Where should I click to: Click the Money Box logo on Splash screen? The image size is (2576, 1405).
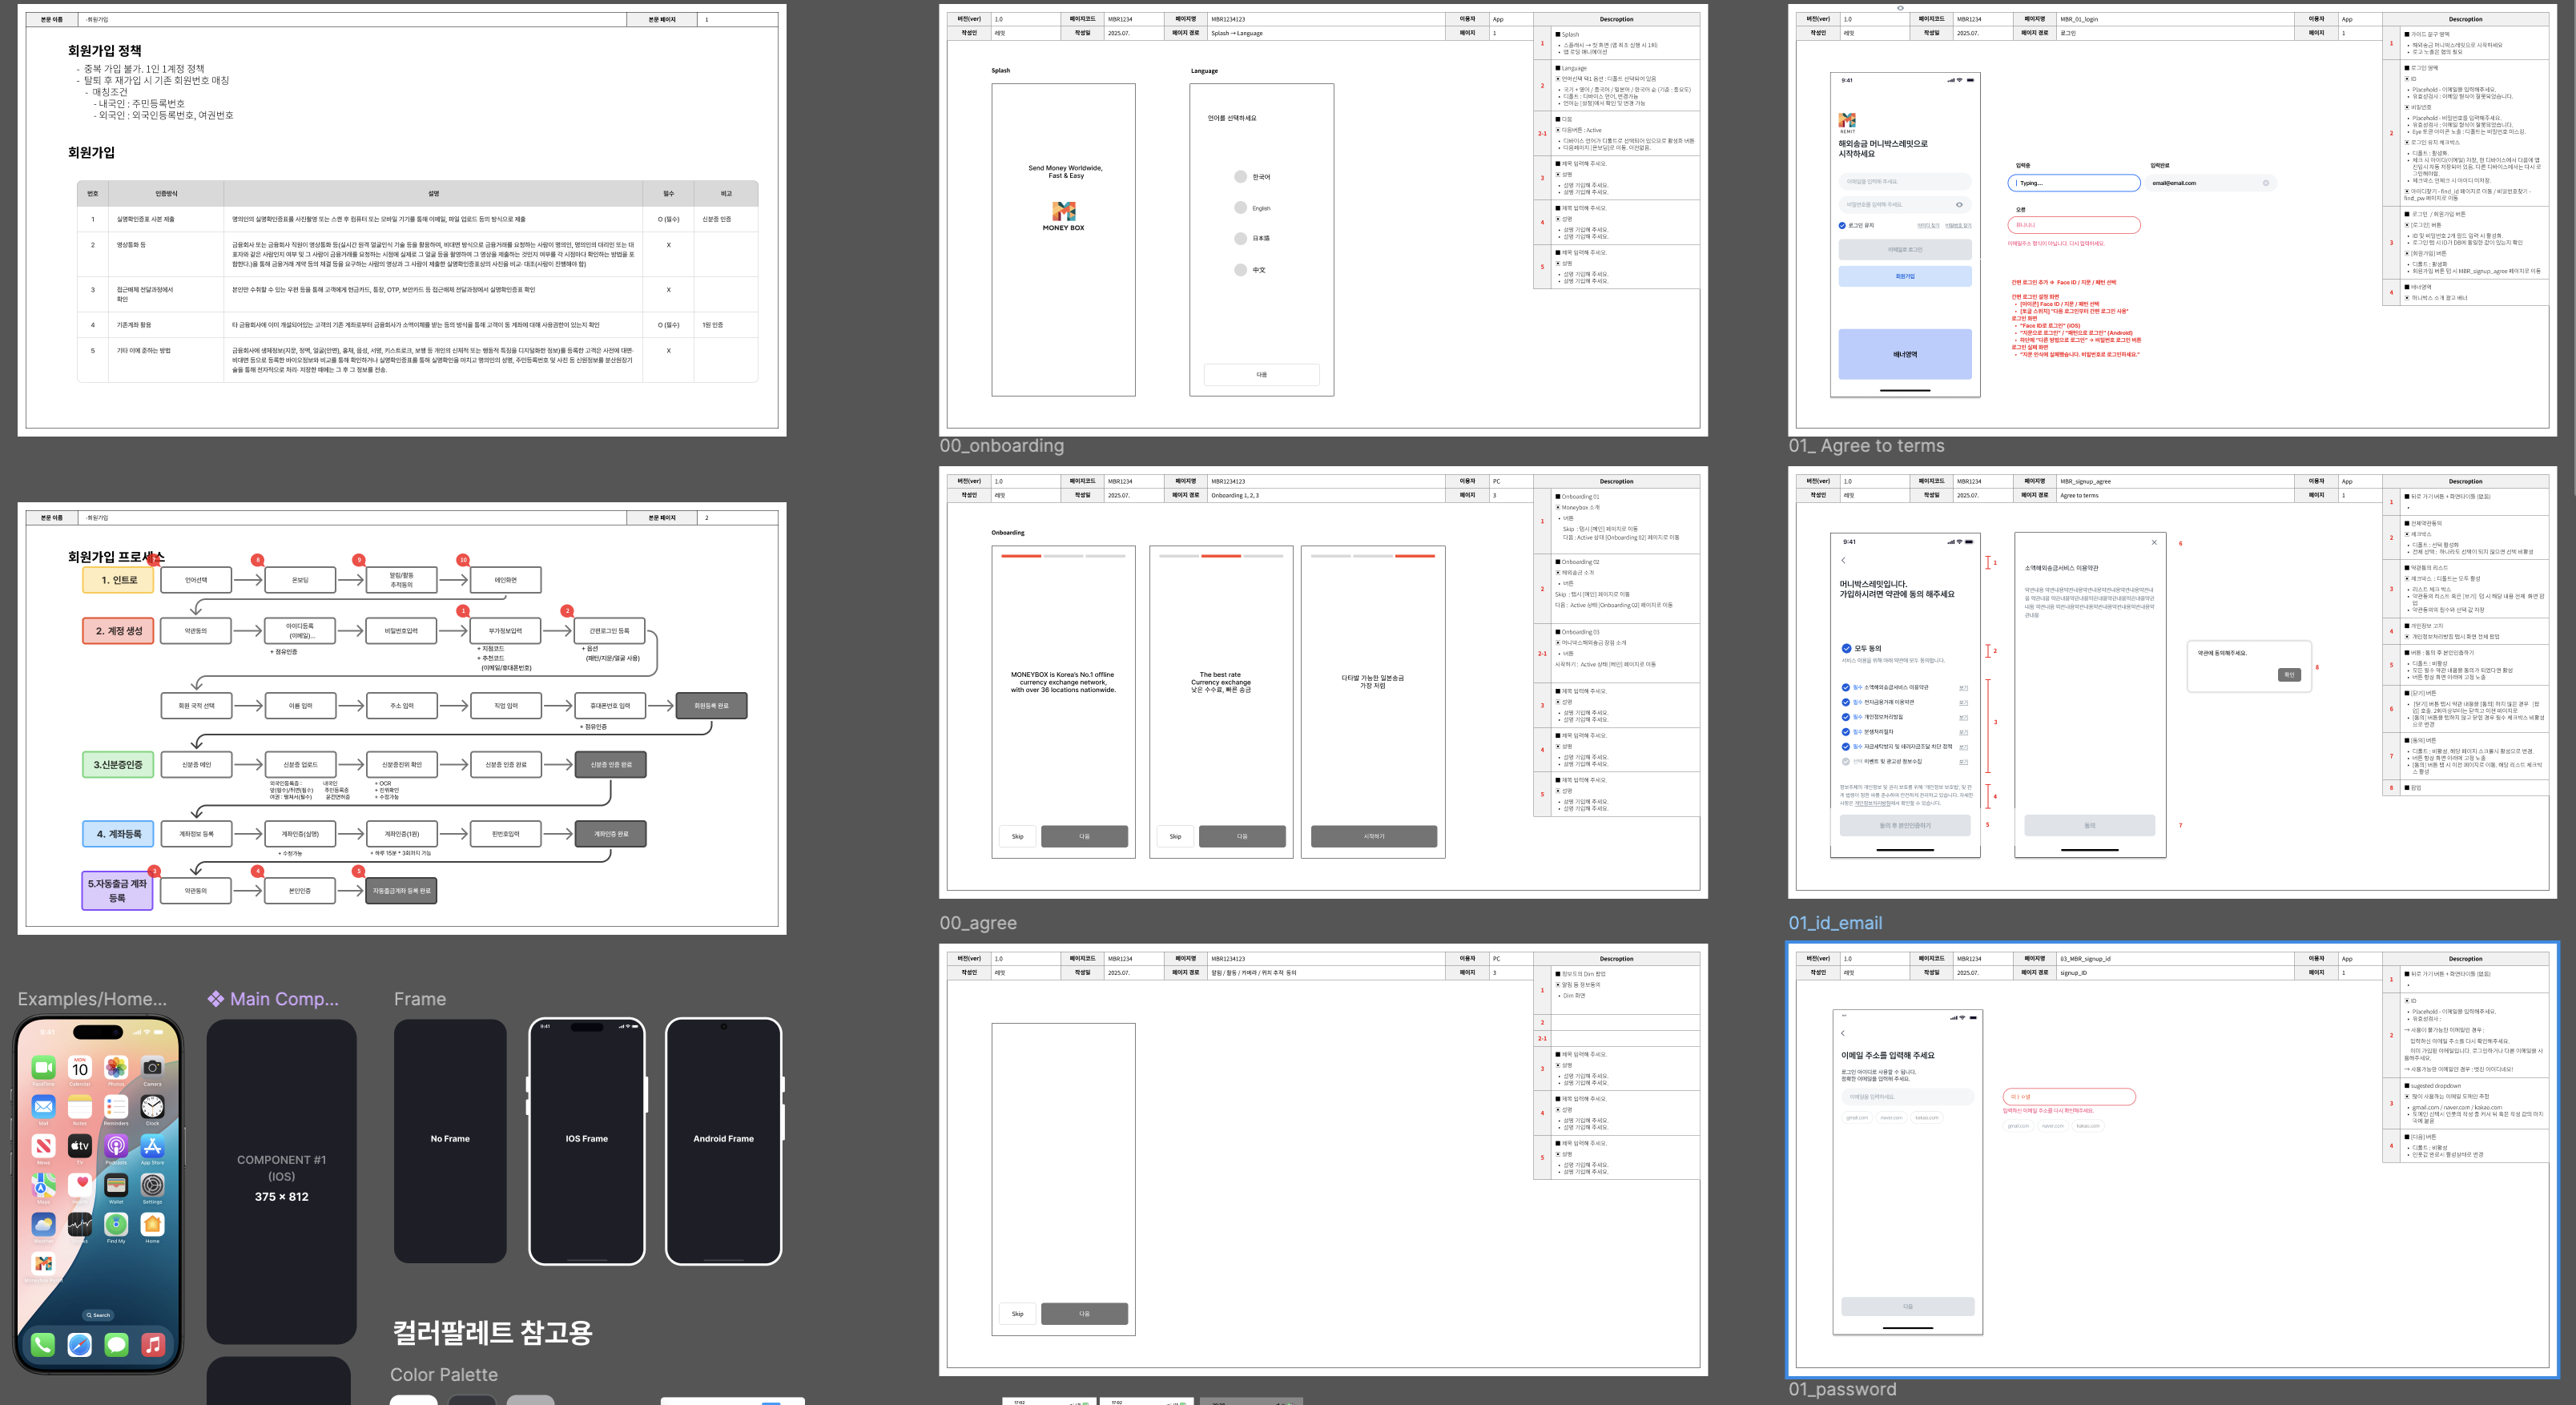point(1063,211)
